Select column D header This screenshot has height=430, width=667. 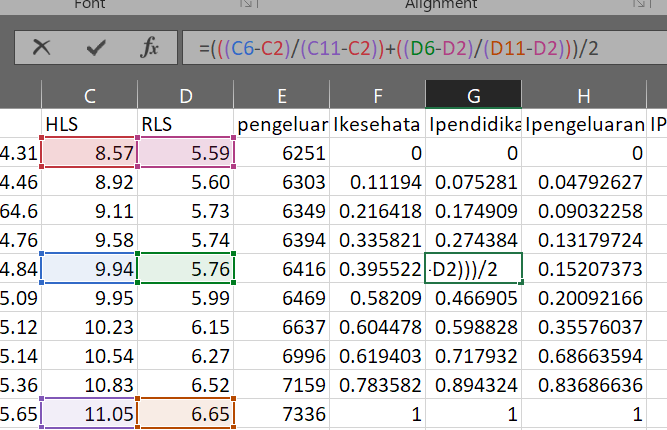point(186,95)
